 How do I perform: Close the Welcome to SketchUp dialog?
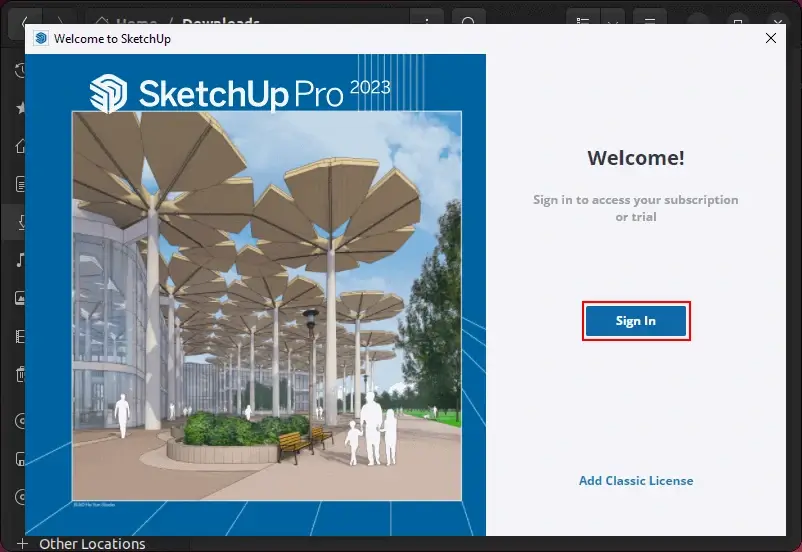click(771, 38)
